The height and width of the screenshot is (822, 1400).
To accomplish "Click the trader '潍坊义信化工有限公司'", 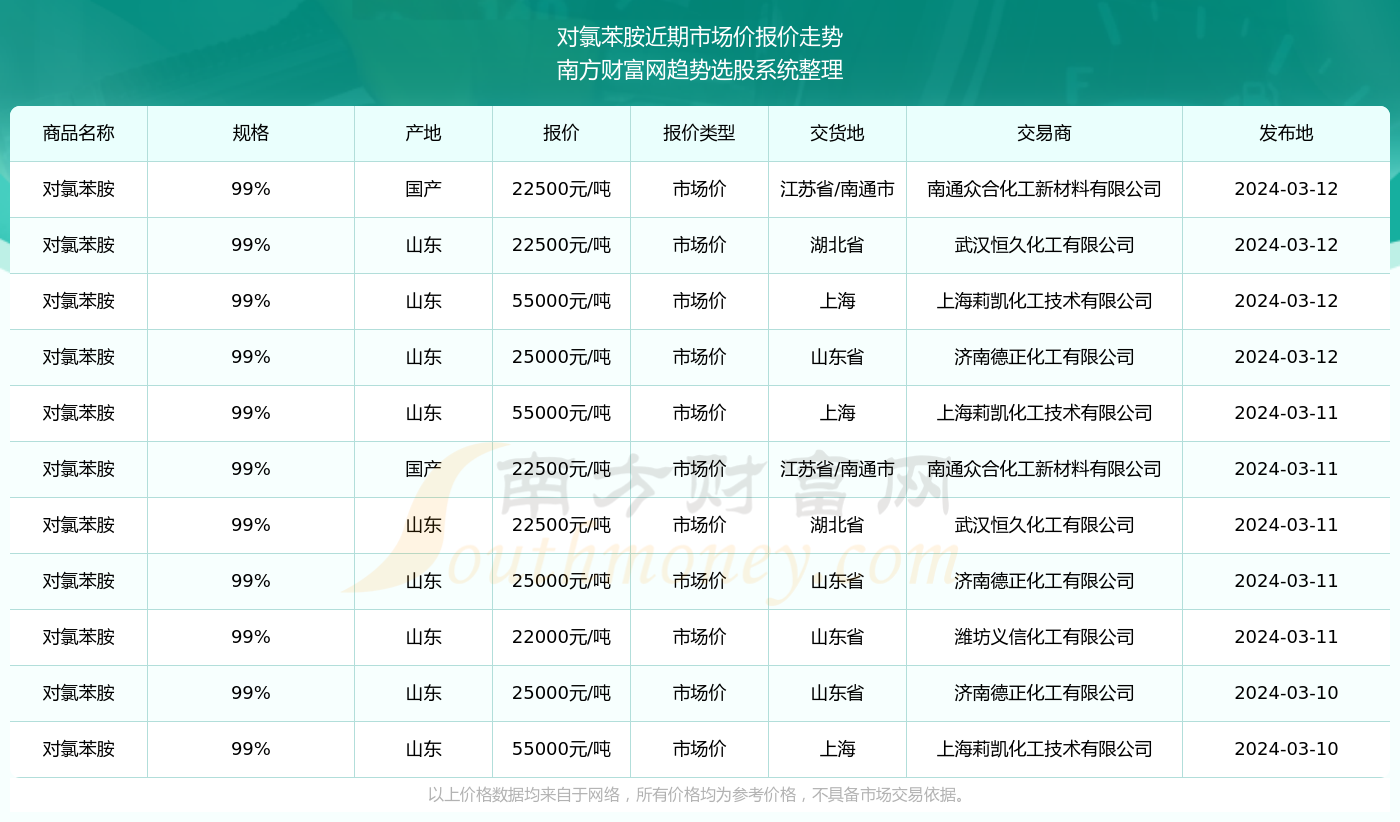I will coord(1044,637).
